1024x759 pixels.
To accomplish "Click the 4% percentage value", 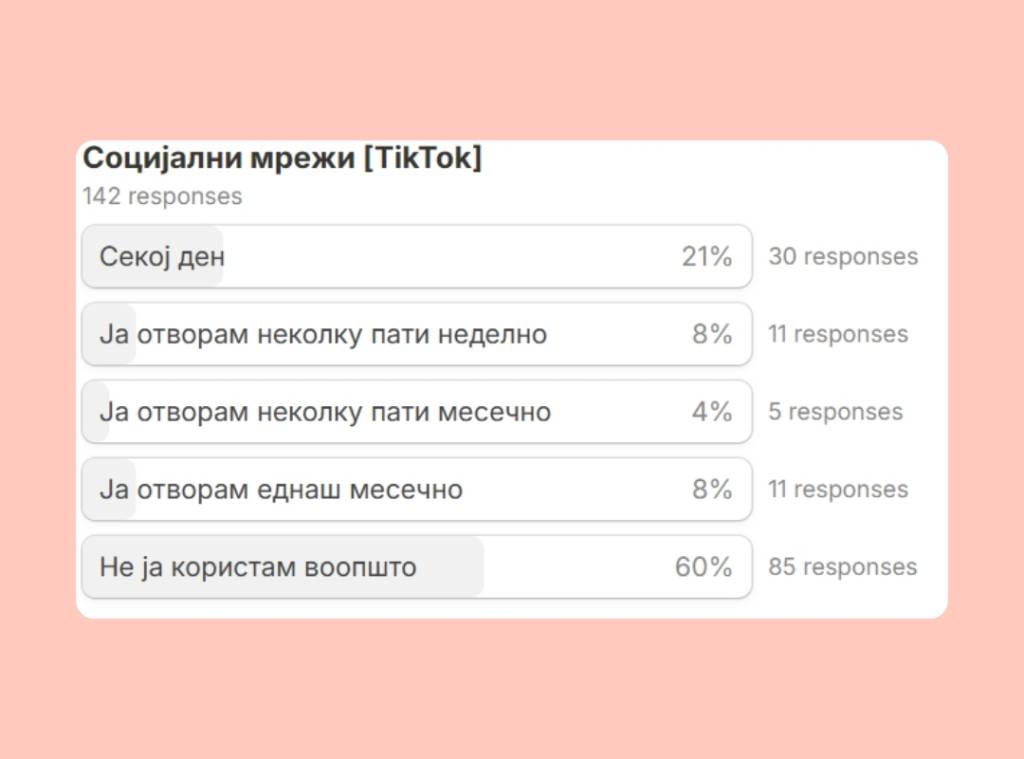I will click(x=712, y=412).
